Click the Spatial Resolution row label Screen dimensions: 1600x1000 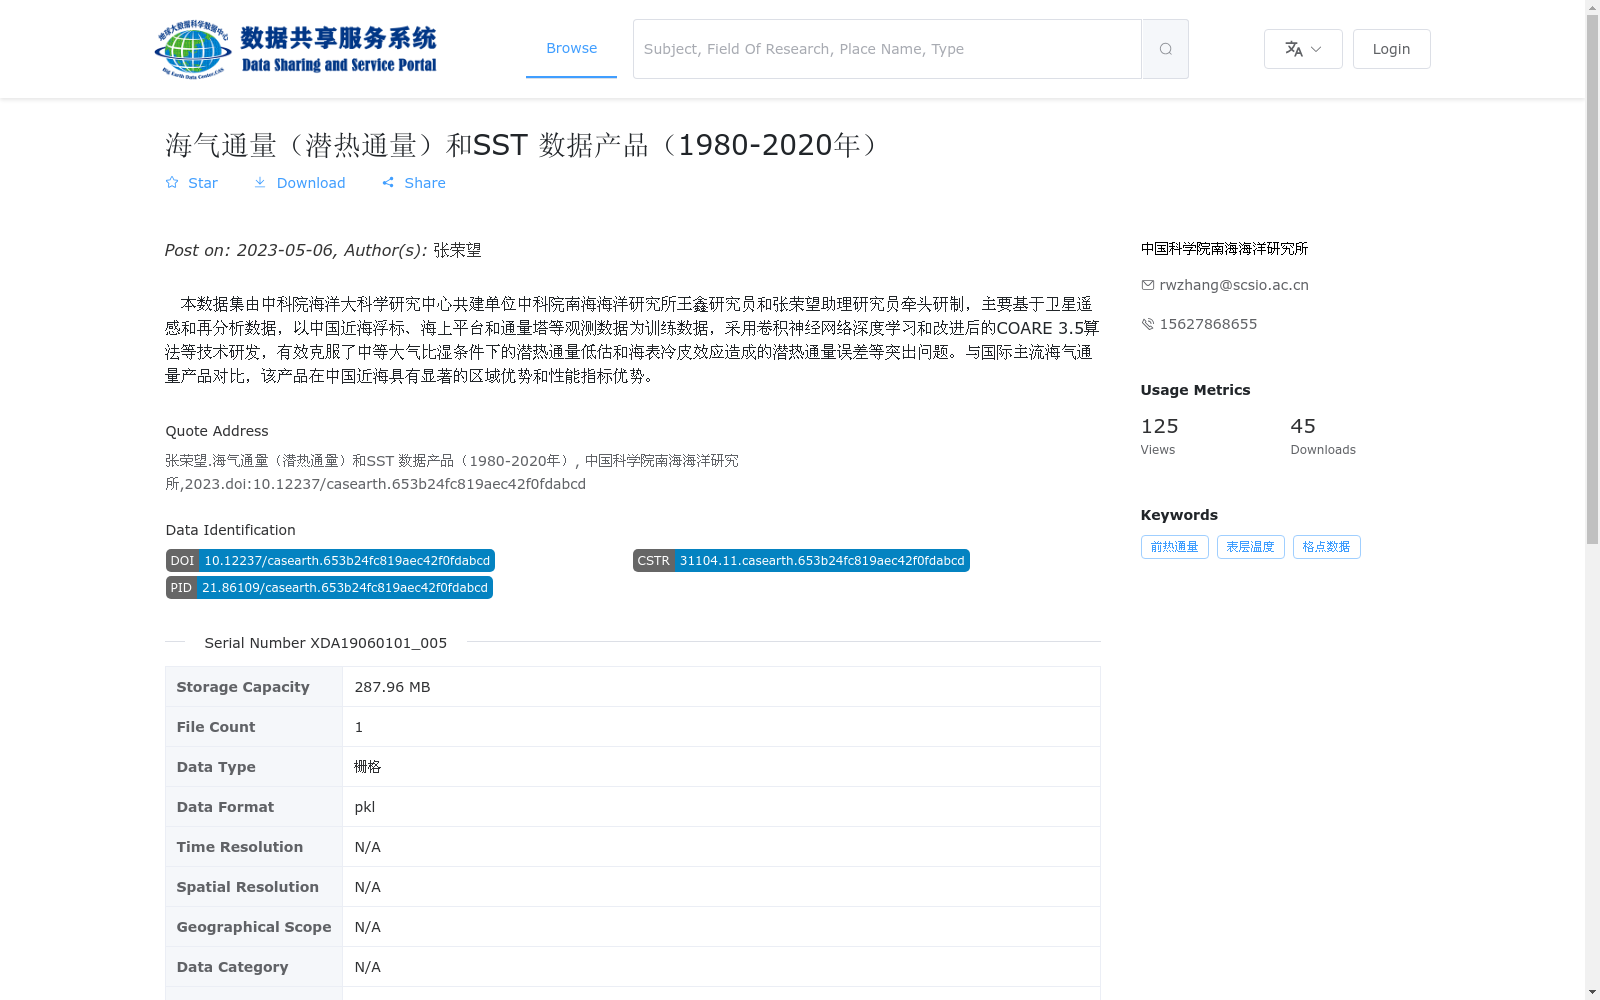click(248, 887)
